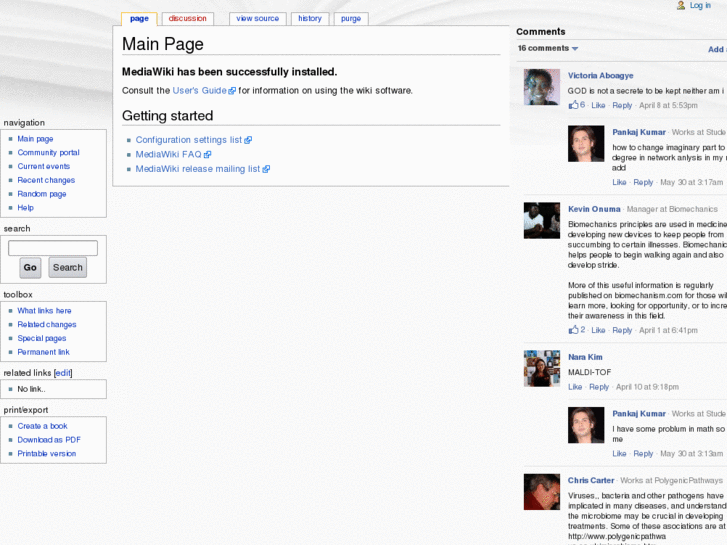Reply to Pankaj Kumar's 3:17am comment
727x545 pixels.
click(643, 182)
